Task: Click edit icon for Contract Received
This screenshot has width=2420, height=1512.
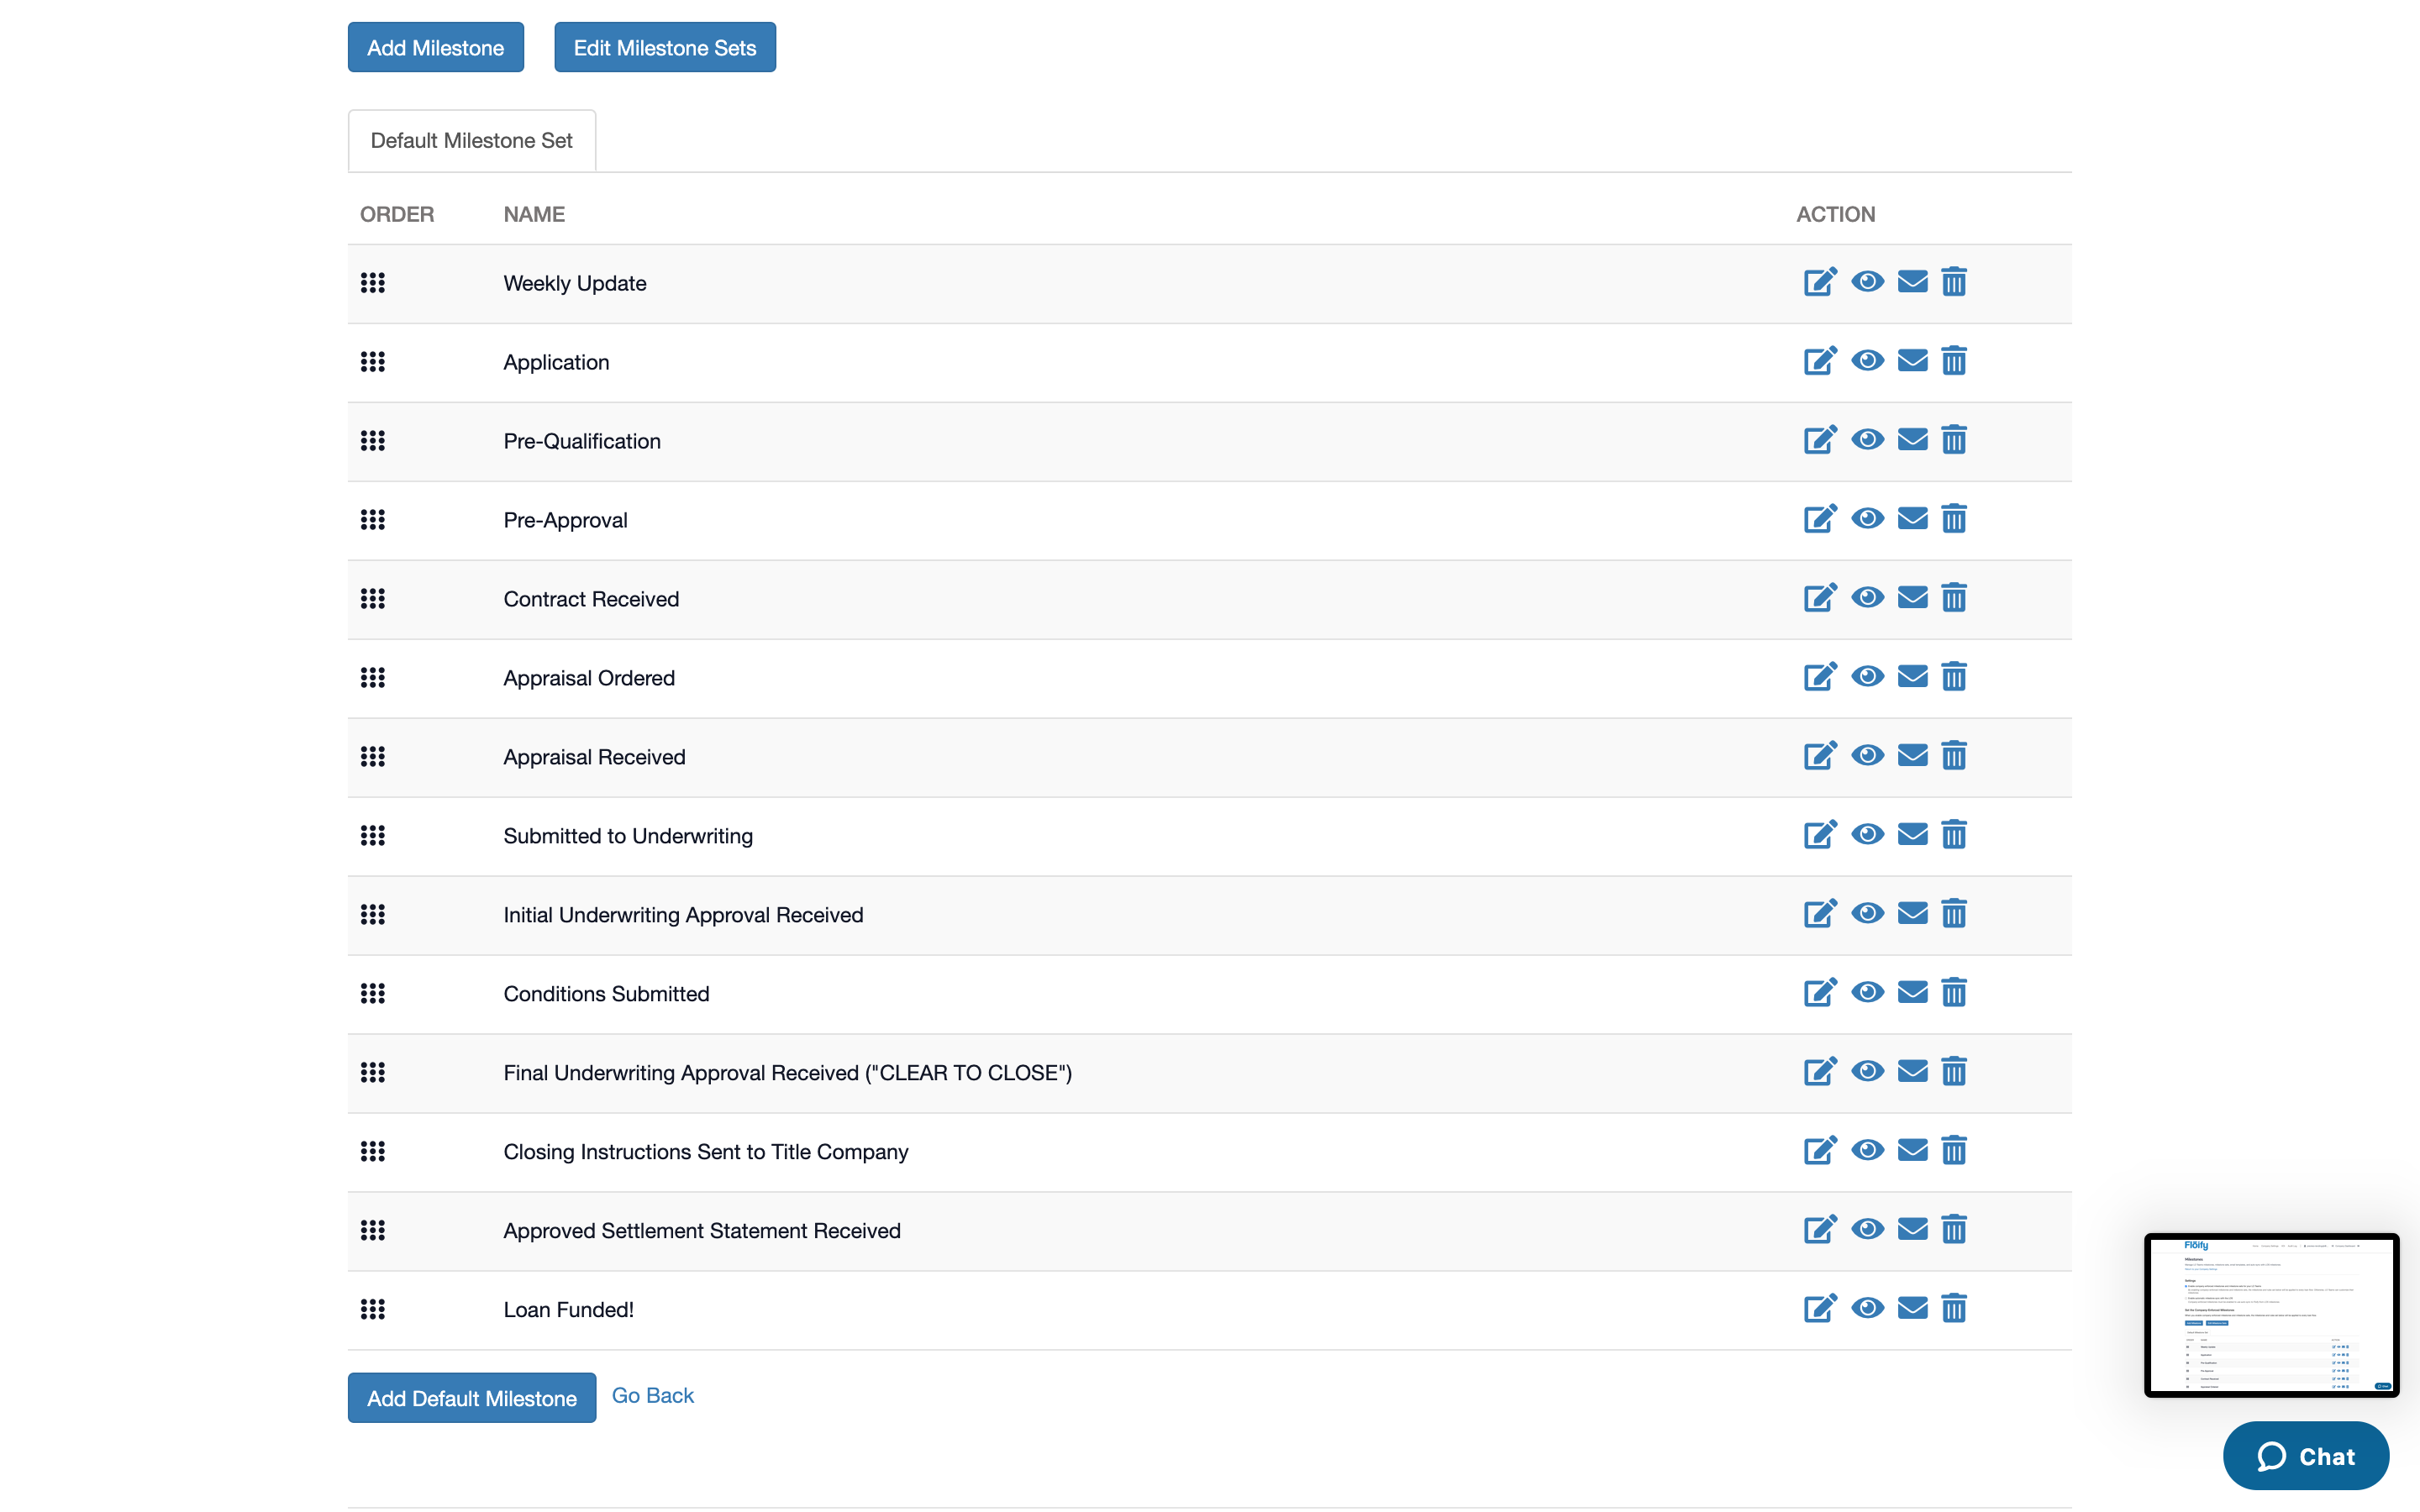Action: [1819, 598]
